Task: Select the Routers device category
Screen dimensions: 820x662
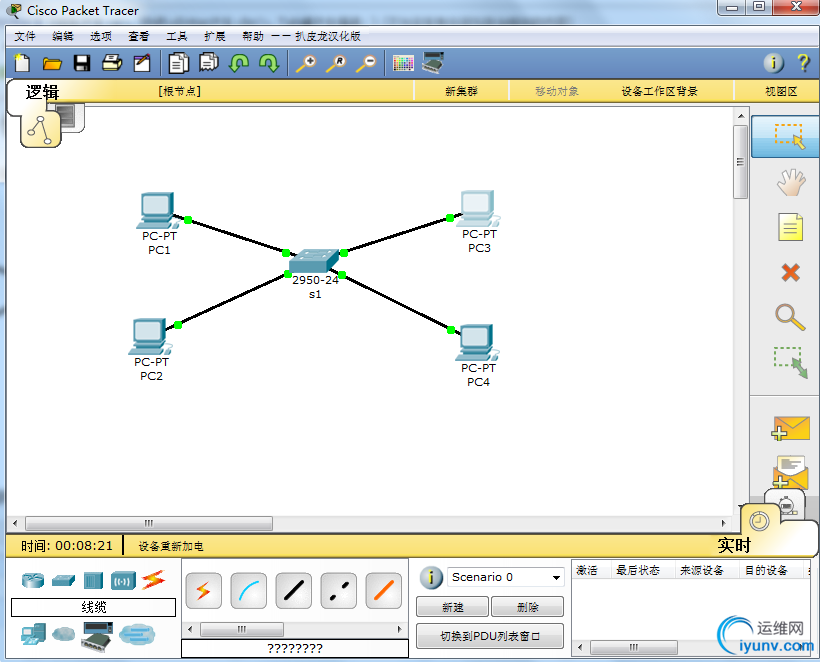Action: coord(33,580)
